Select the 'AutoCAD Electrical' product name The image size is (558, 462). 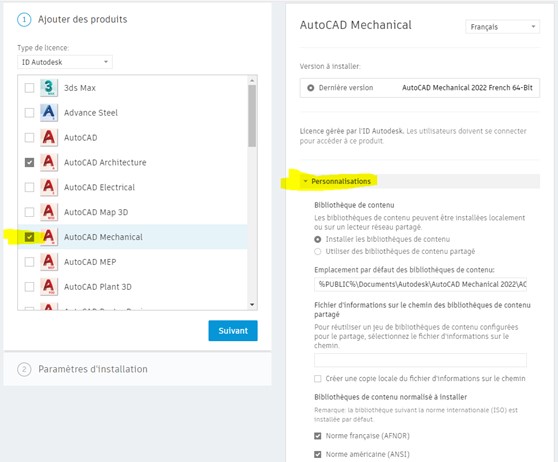click(99, 187)
